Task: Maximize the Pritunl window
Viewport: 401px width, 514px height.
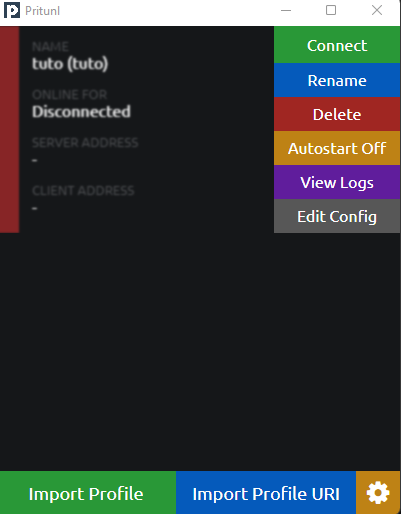Action: pos(331,10)
